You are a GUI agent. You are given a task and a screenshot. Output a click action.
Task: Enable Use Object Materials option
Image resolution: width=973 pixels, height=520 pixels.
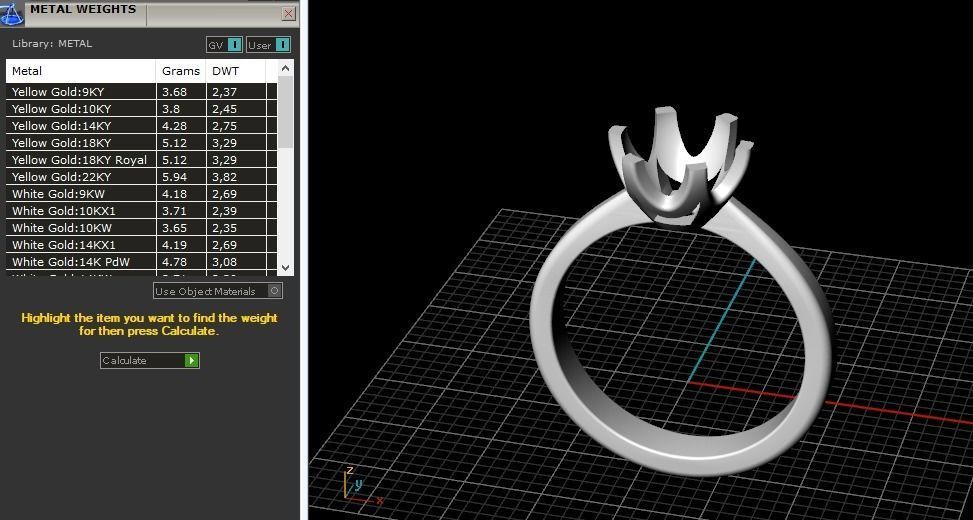point(218,291)
